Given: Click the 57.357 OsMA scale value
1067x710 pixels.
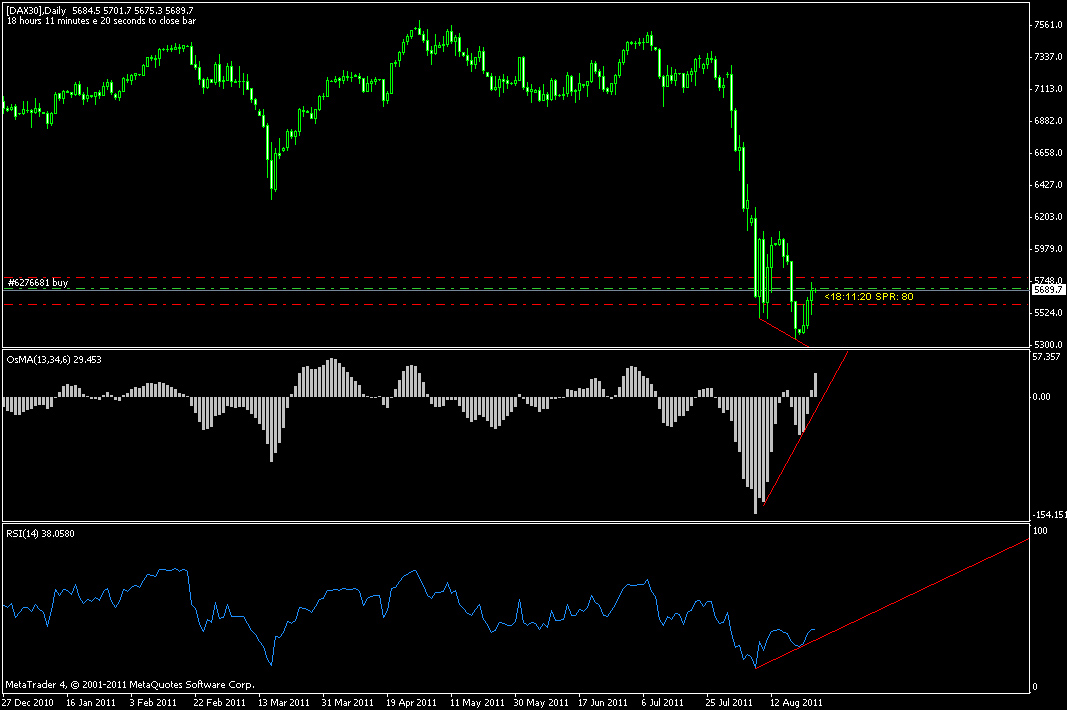Looking at the screenshot, I should pyautogui.click(x=1047, y=357).
